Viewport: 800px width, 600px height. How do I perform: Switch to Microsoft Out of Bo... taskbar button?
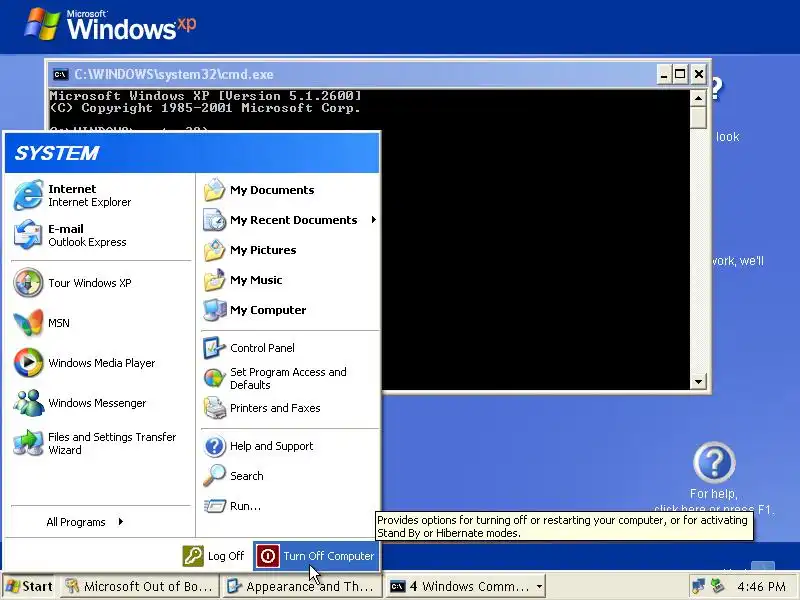pos(140,586)
